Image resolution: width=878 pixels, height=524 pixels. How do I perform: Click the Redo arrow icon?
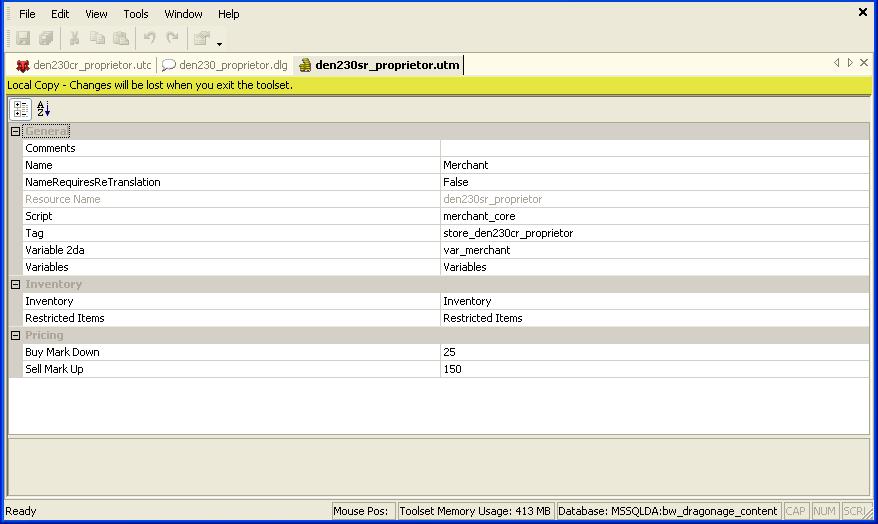coord(172,39)
